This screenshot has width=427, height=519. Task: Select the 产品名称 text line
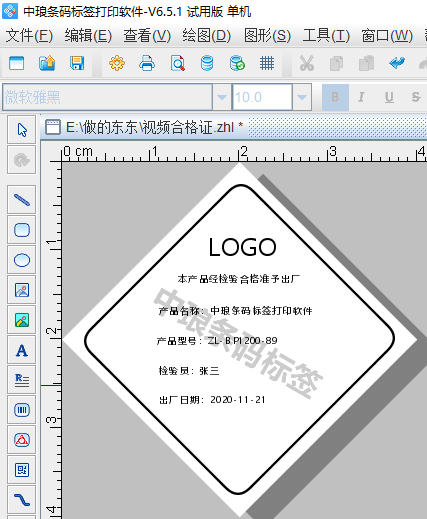tap(235, 311)
